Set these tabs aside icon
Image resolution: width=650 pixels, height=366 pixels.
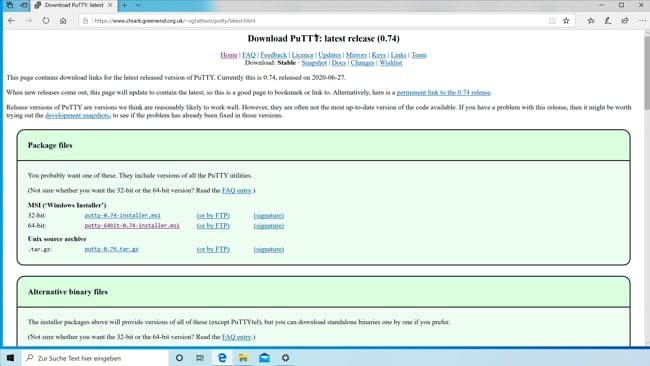[24, 5]
